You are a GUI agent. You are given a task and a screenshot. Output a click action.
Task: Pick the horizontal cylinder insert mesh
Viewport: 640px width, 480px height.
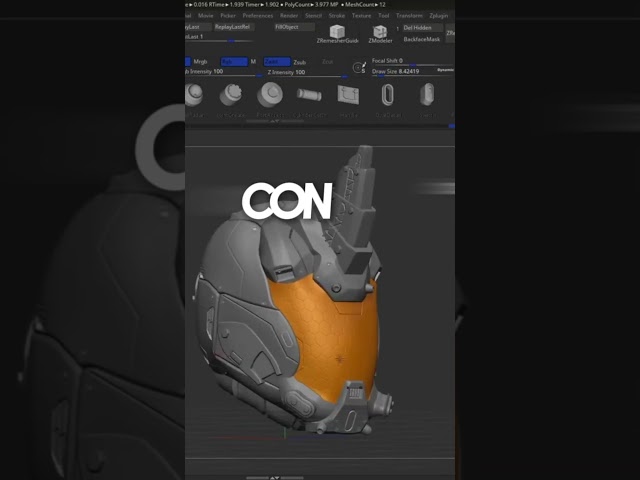(x=309, y=95)
